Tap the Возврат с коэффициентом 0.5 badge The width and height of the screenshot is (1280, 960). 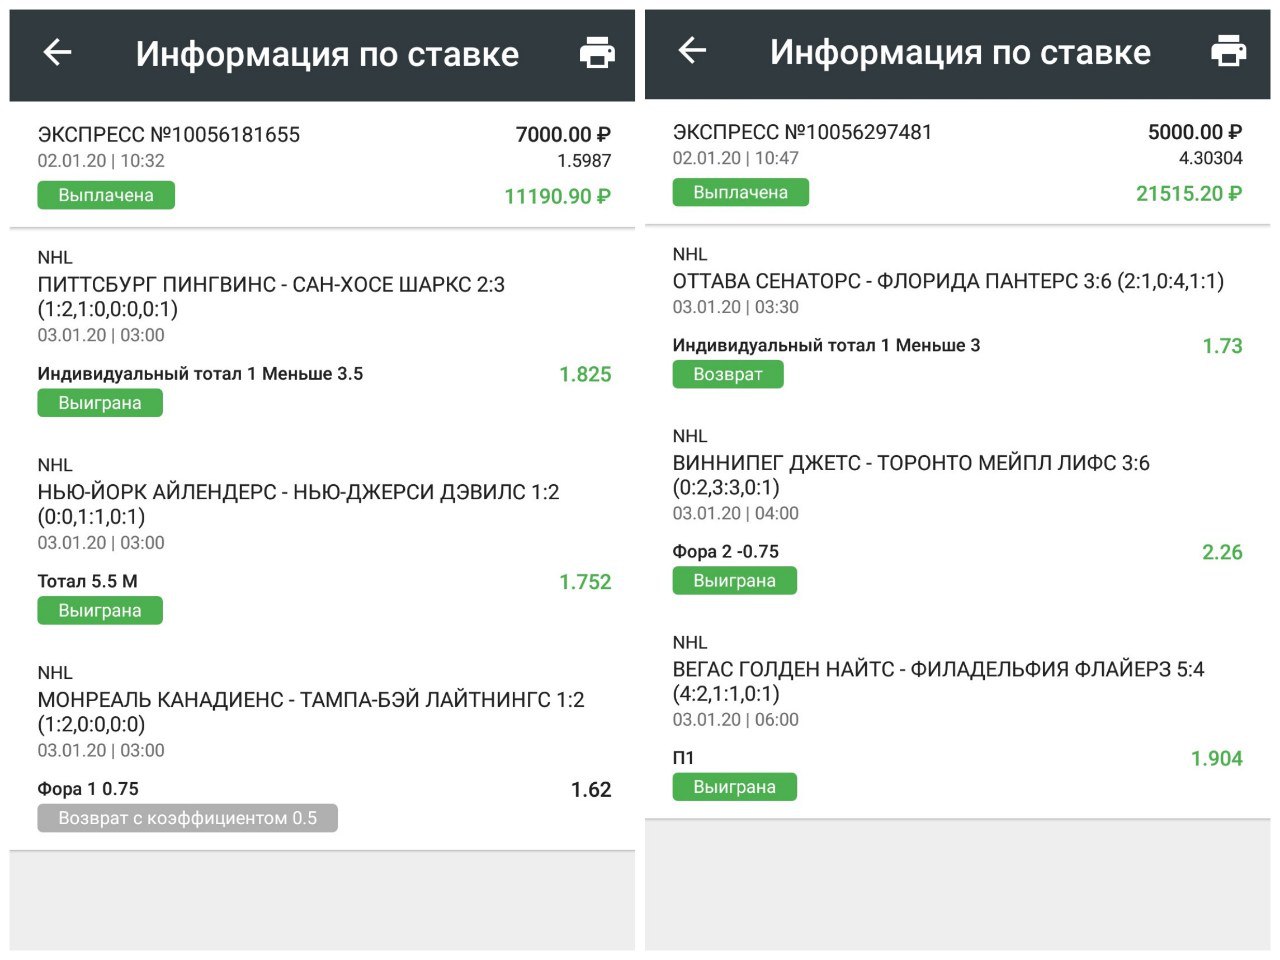pyautogui.click(x=187, y=818)
